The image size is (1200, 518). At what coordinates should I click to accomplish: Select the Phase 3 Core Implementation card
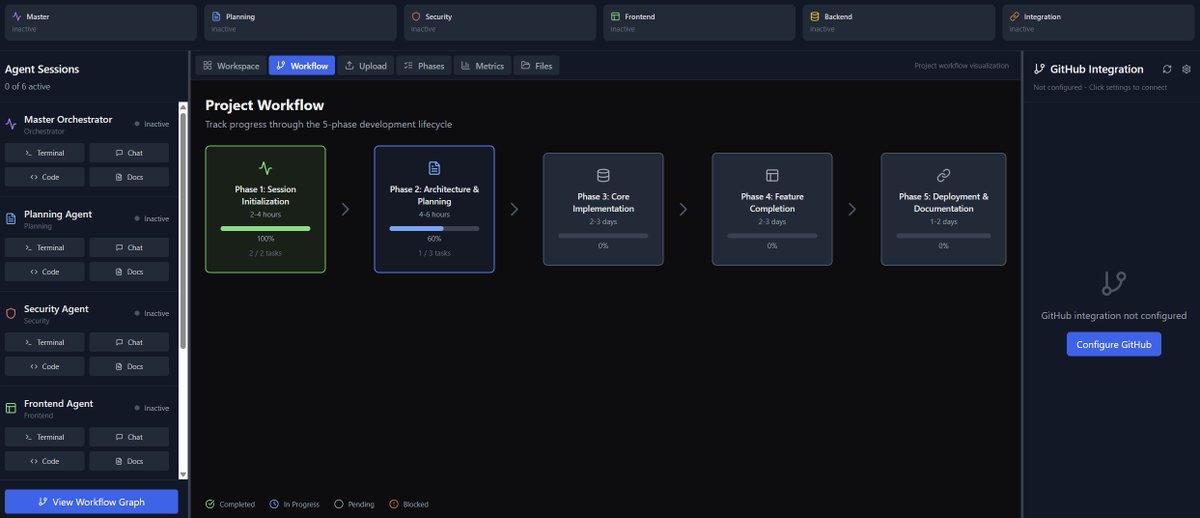tap(603, 209)
